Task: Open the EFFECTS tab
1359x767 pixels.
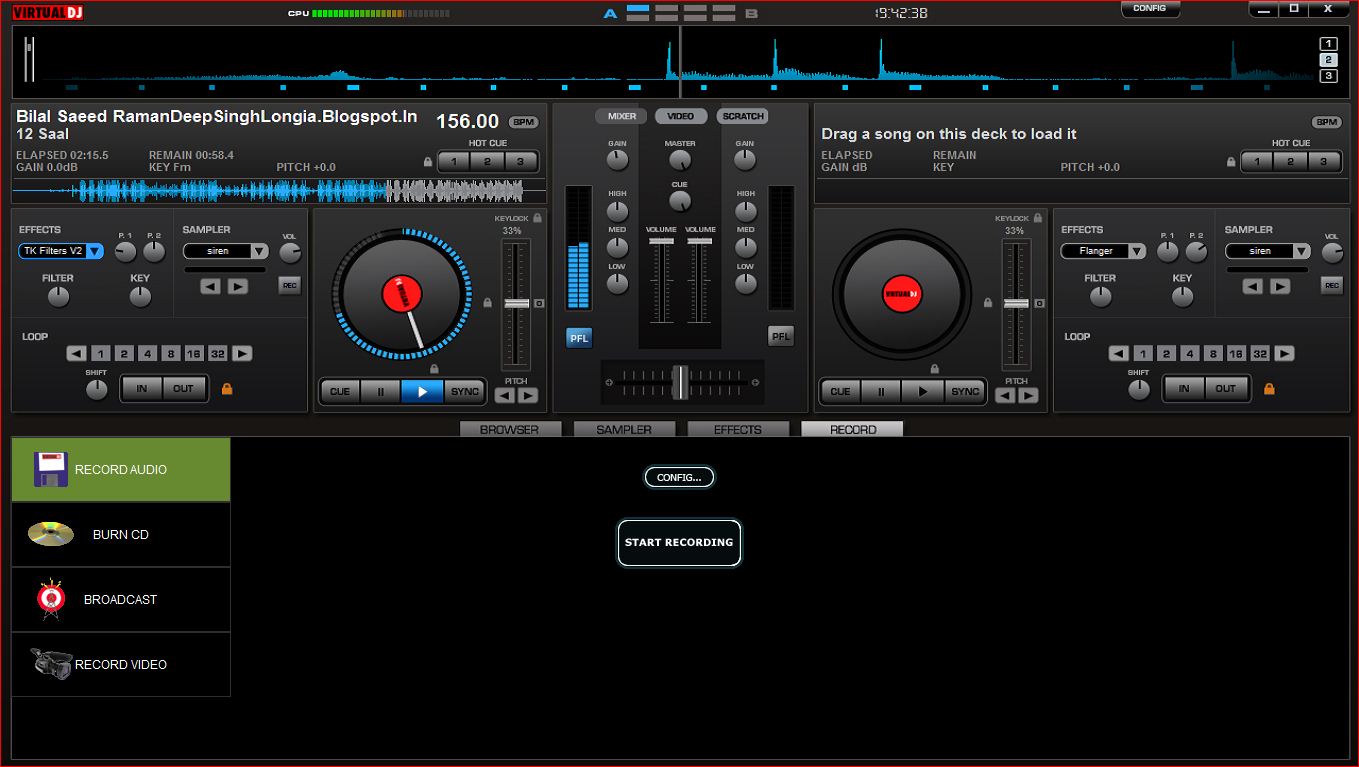Action: (x=738, y=429)
